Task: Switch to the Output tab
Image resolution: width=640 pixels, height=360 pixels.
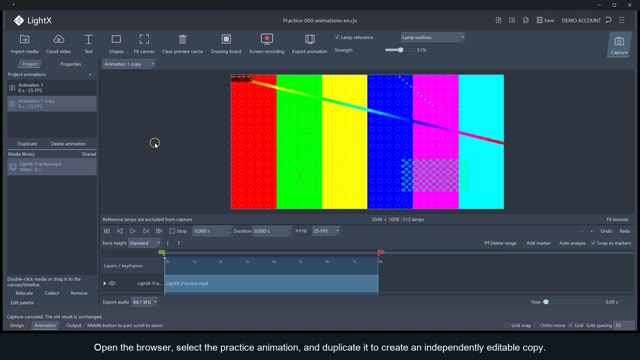Action: [73, 325]
